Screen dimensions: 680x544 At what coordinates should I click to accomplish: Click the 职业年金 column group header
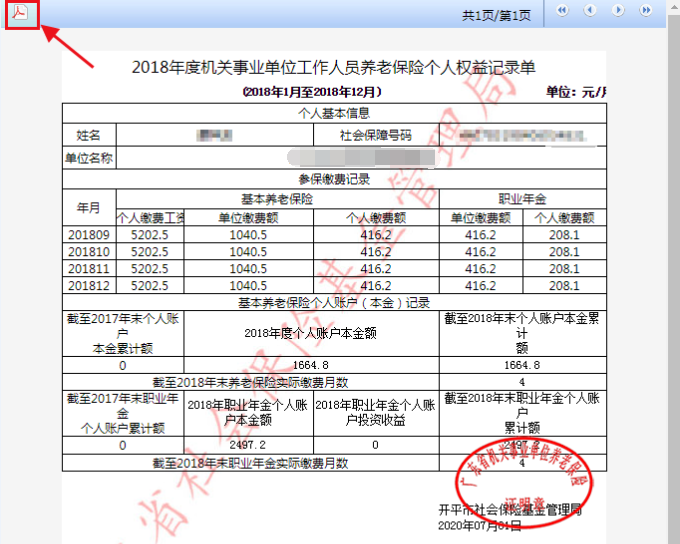(521, 198)
